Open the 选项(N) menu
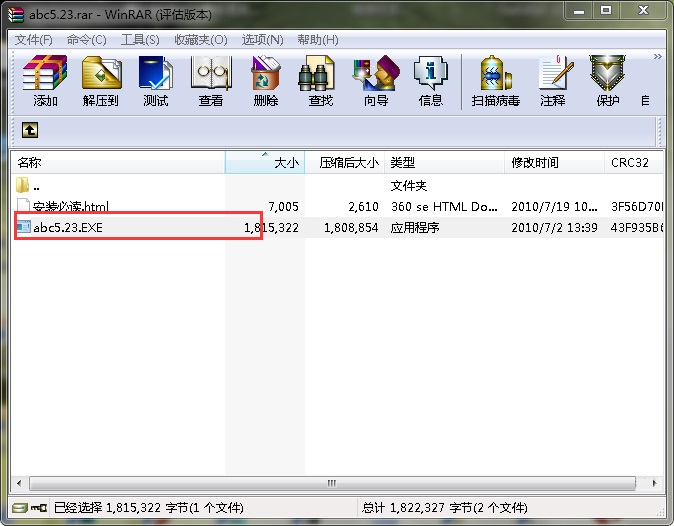Screen dimensions: 674x526 click(262, 40)
